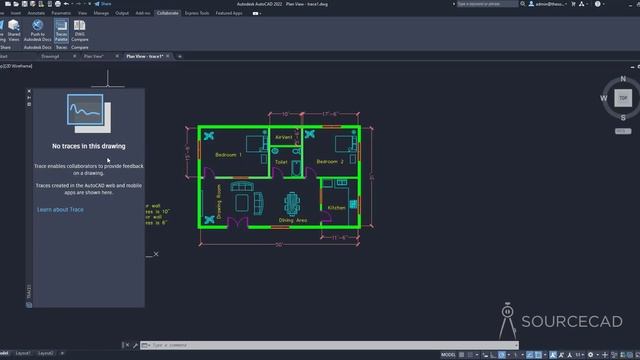Viewport: 640px width, 360px height.
Task: Open the Help question mark icon
Action: [598, 4]
